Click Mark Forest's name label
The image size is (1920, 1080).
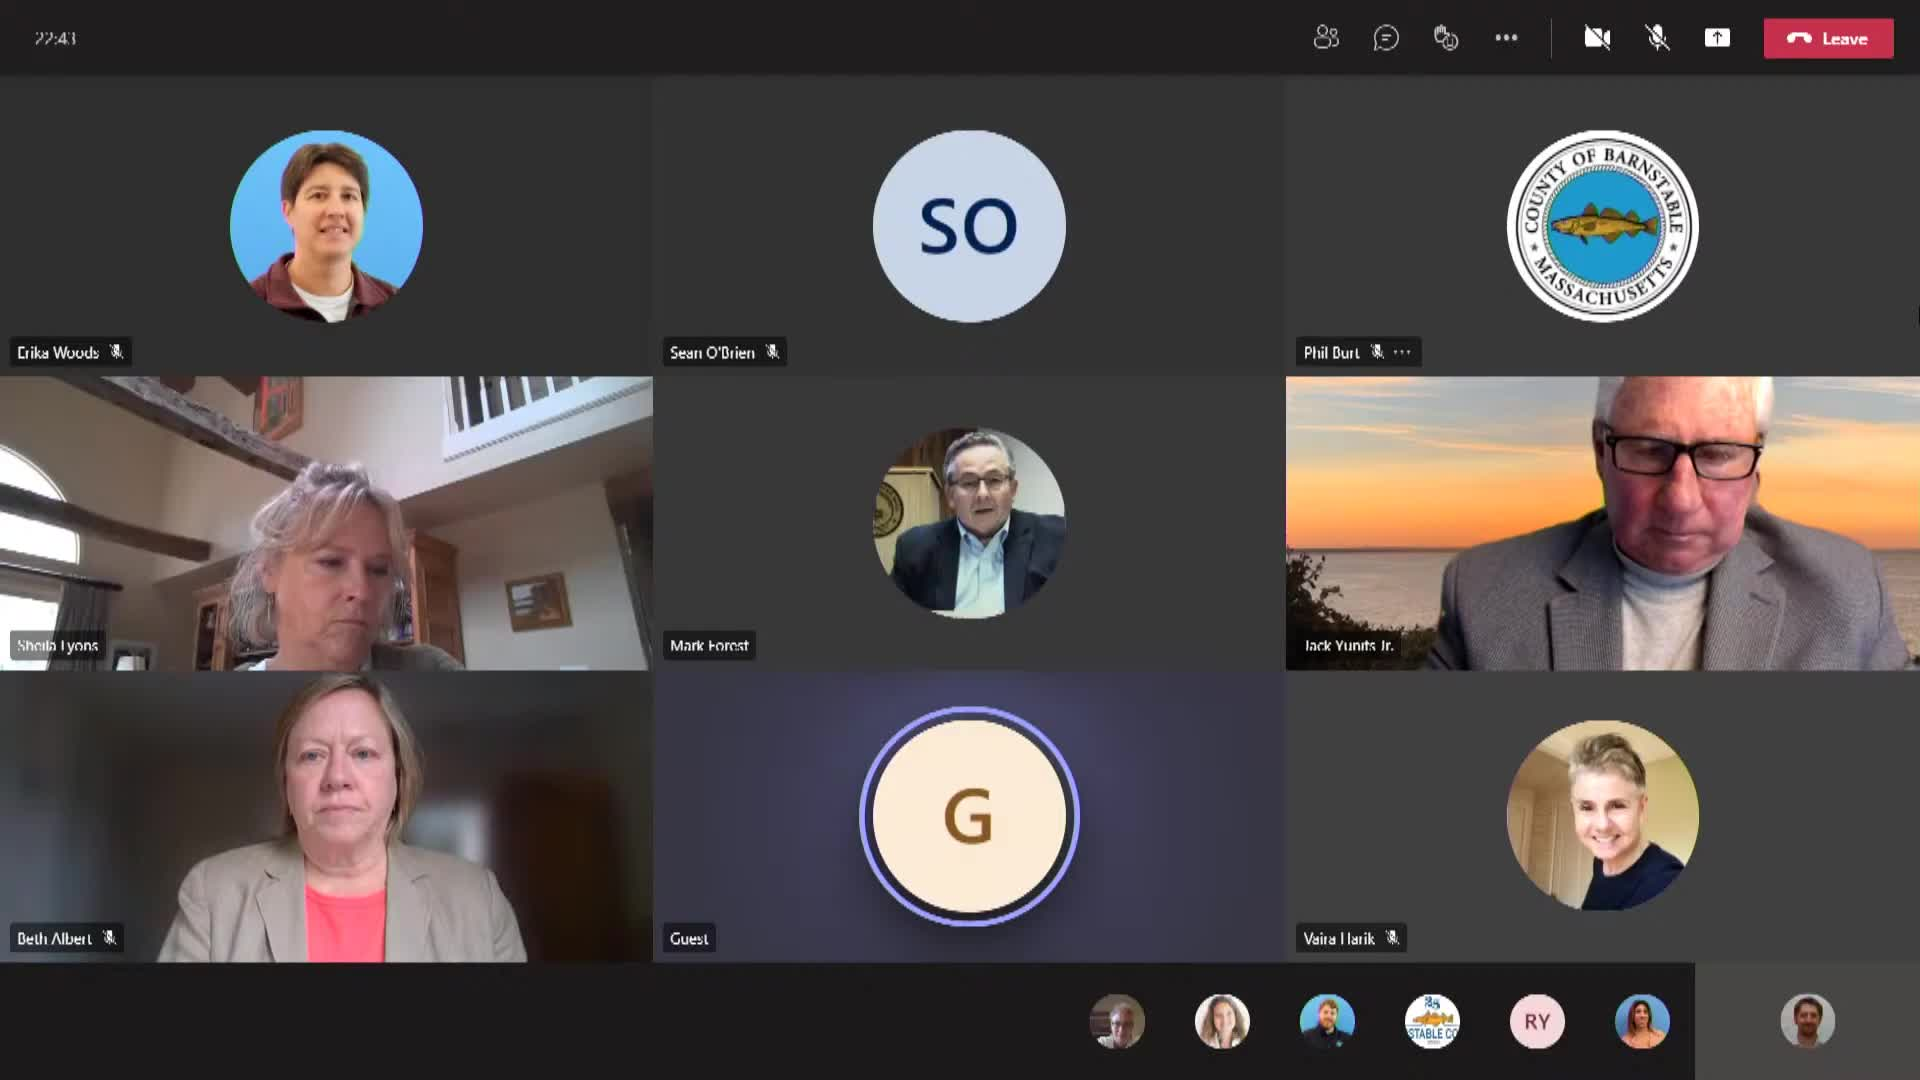(709, 646)
